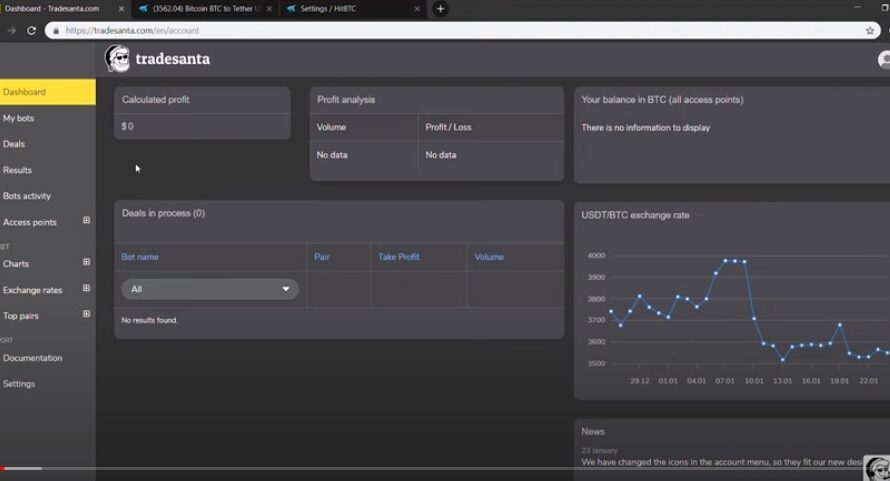Click the USDT/BTC exchange rate heading
Screen dimensions: 890x481
tap(635, 215)
